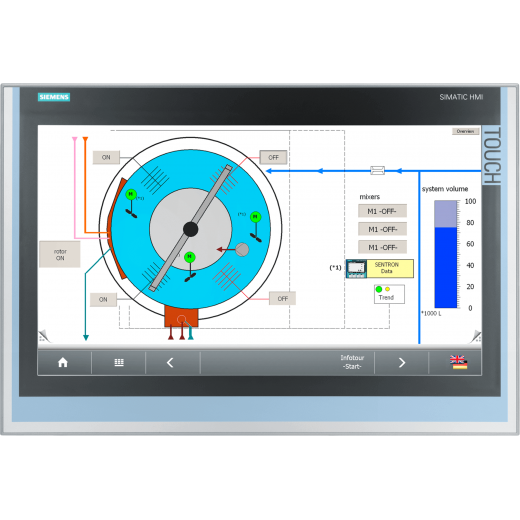This screenshot has width=520, height=520.
Task: Advance with the right arrow icon
Action: pos(402,362)
